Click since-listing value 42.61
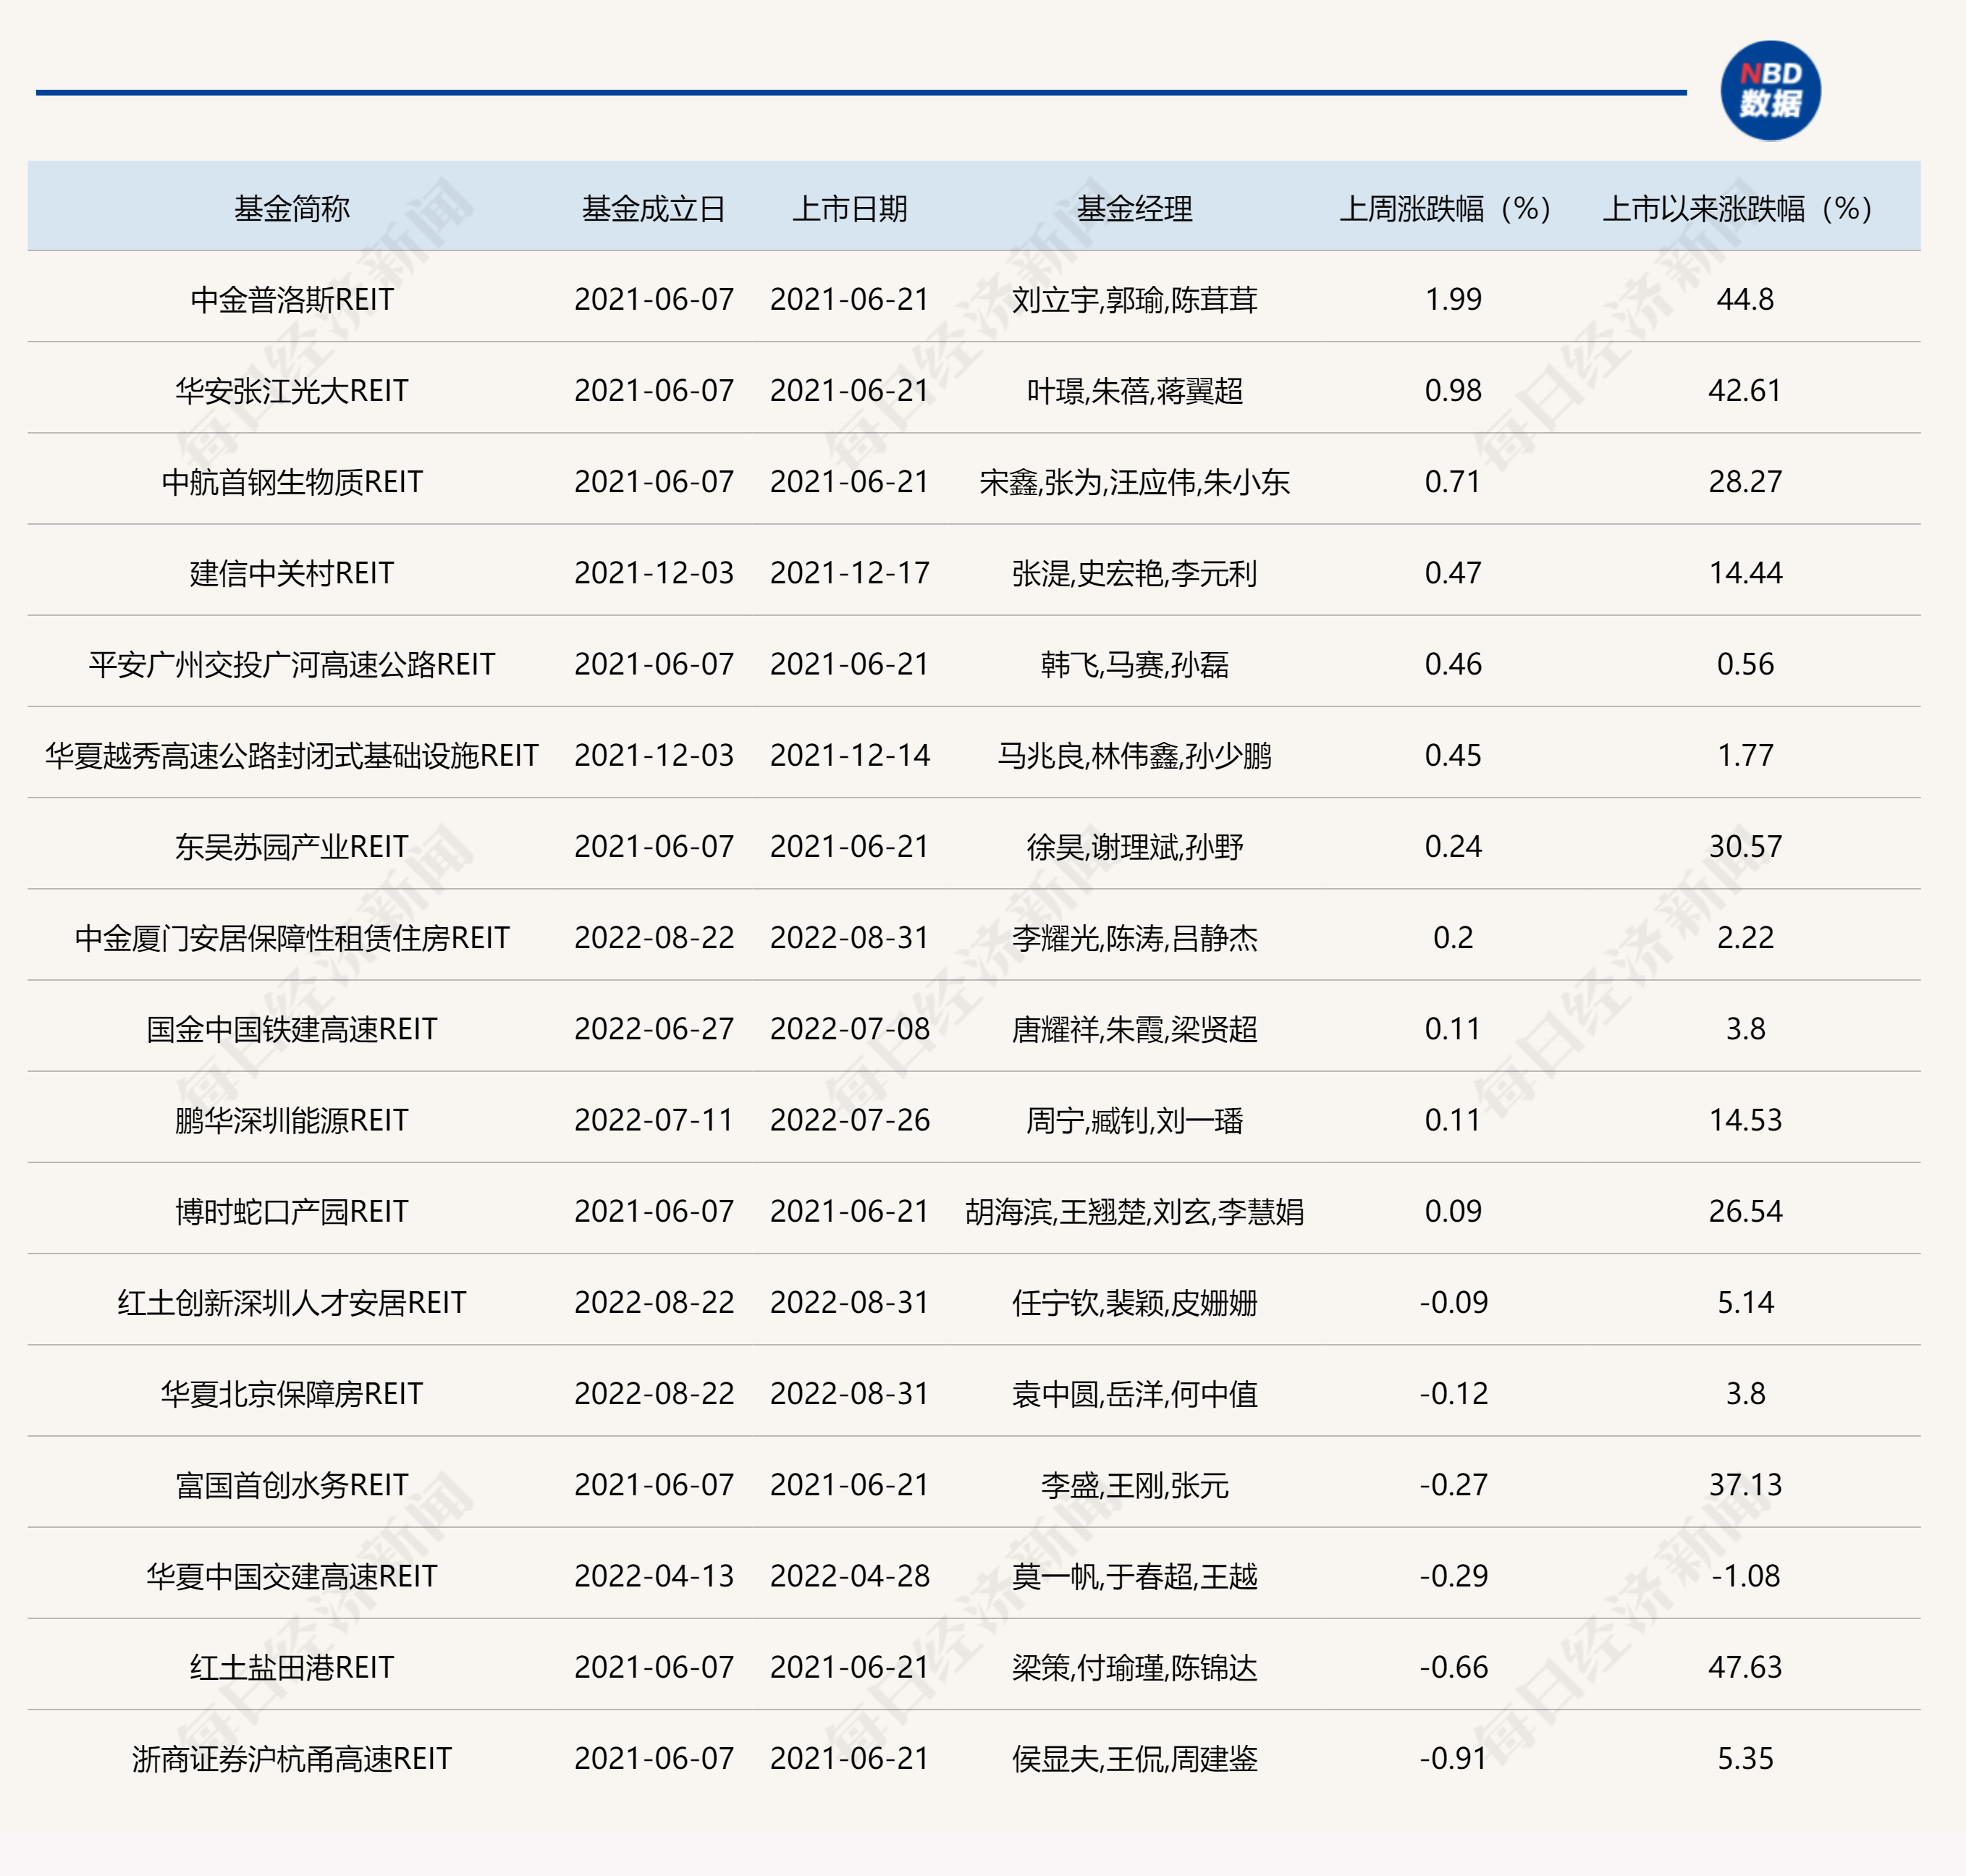The image size is (1966, 1876). (1746, 390)
